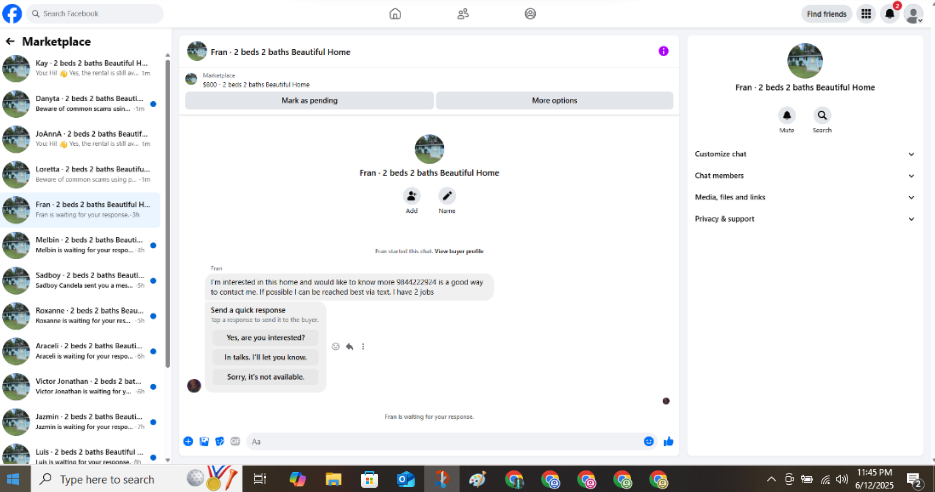Expand the Privacy & support section
935x492 pixels.
tap(804, 219)
